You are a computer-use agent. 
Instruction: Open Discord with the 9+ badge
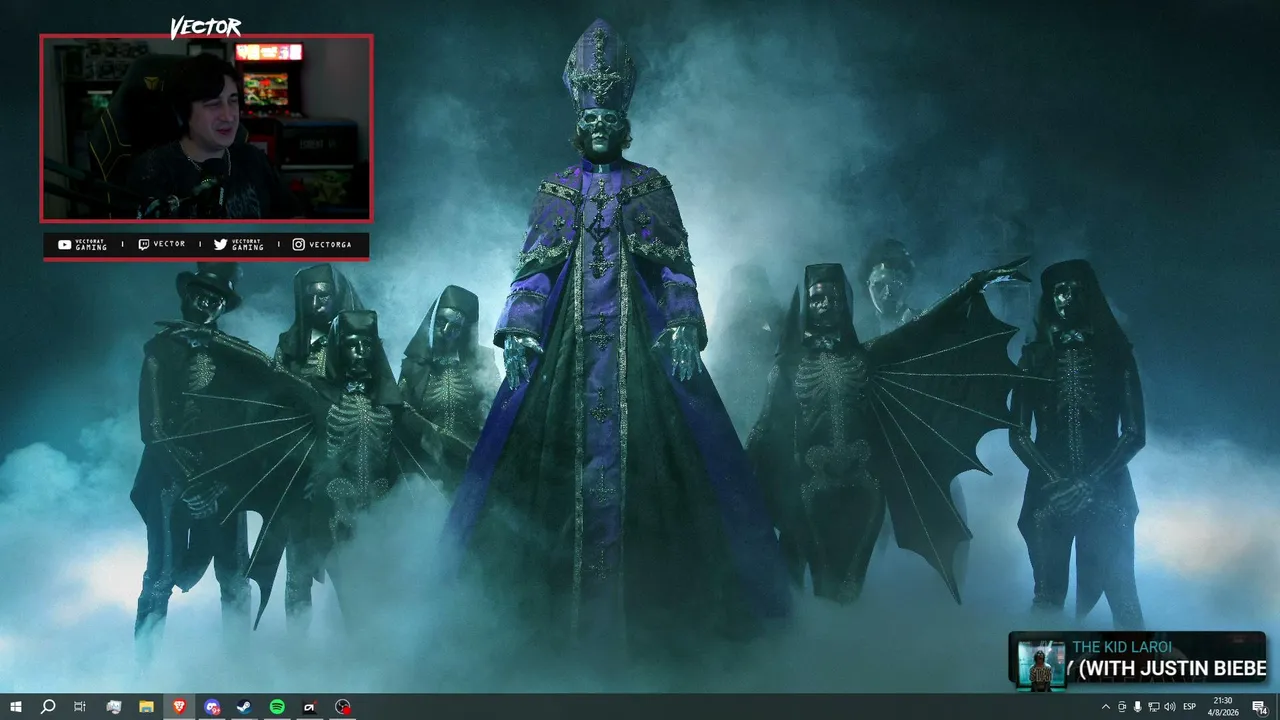coord(212,707)
